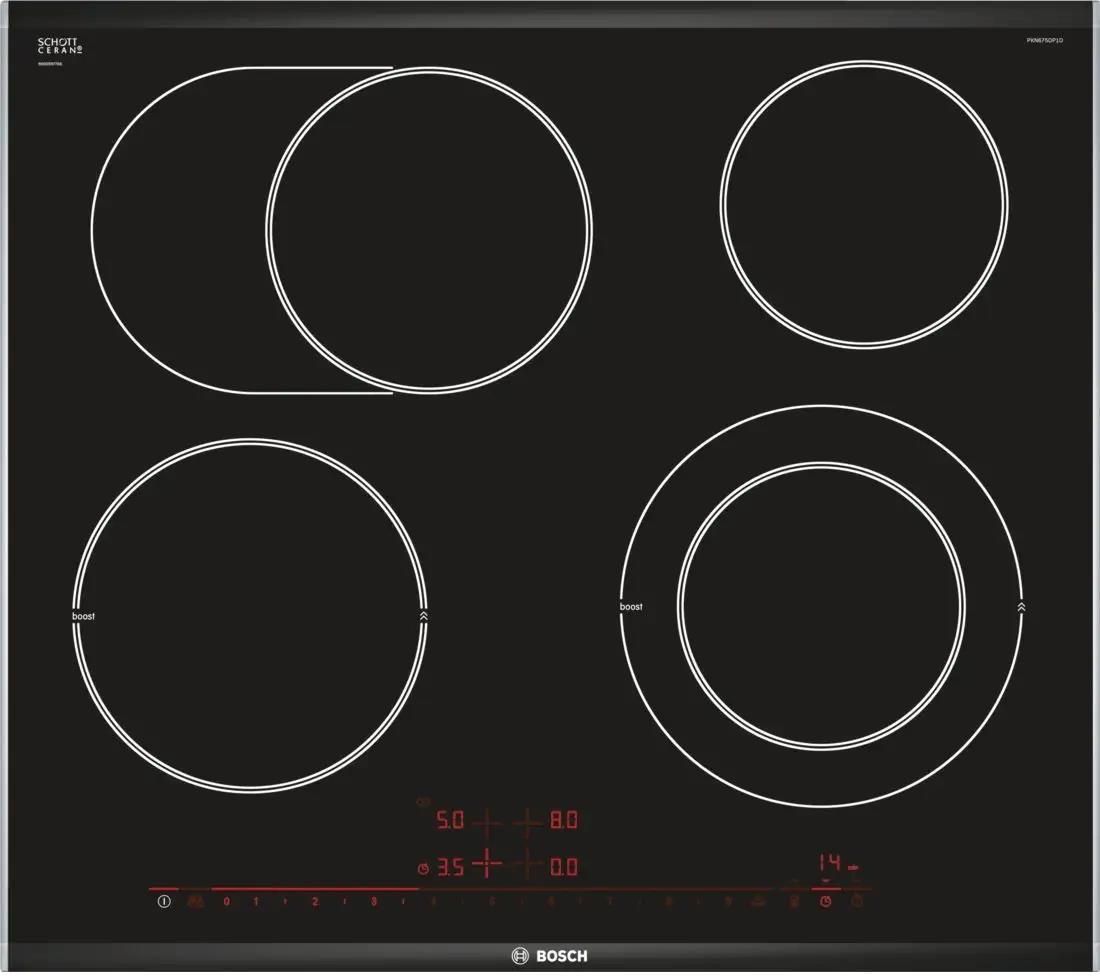This screenshot has height=976, width=1100.
Task: Expand front-left zone with double chevron
Action: click(x=424, y=617)
